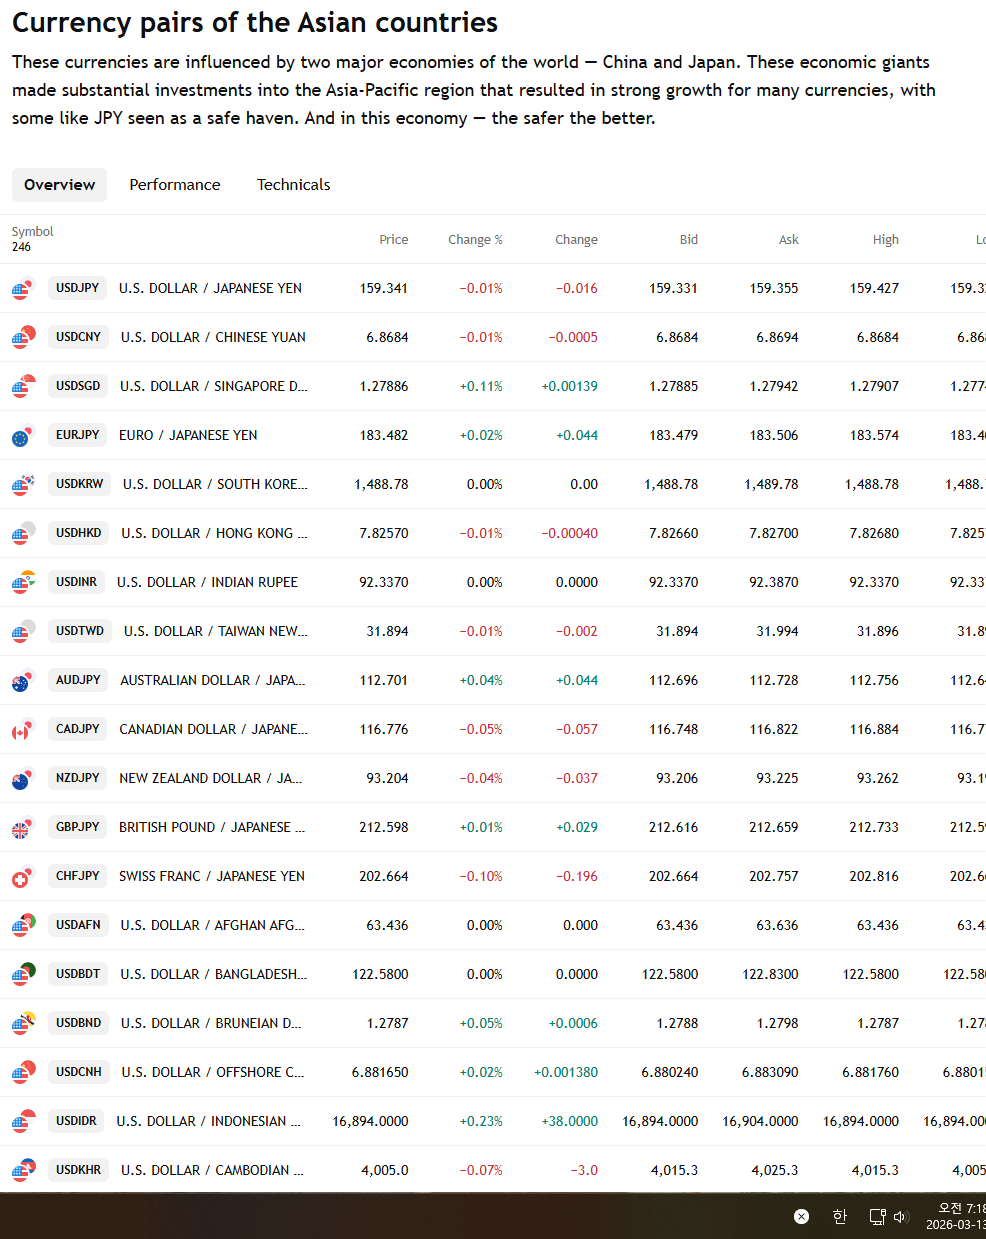The image size is (986, 1239).
Task: Open the NZDJPY ticker link
Action: pos(78,778)
